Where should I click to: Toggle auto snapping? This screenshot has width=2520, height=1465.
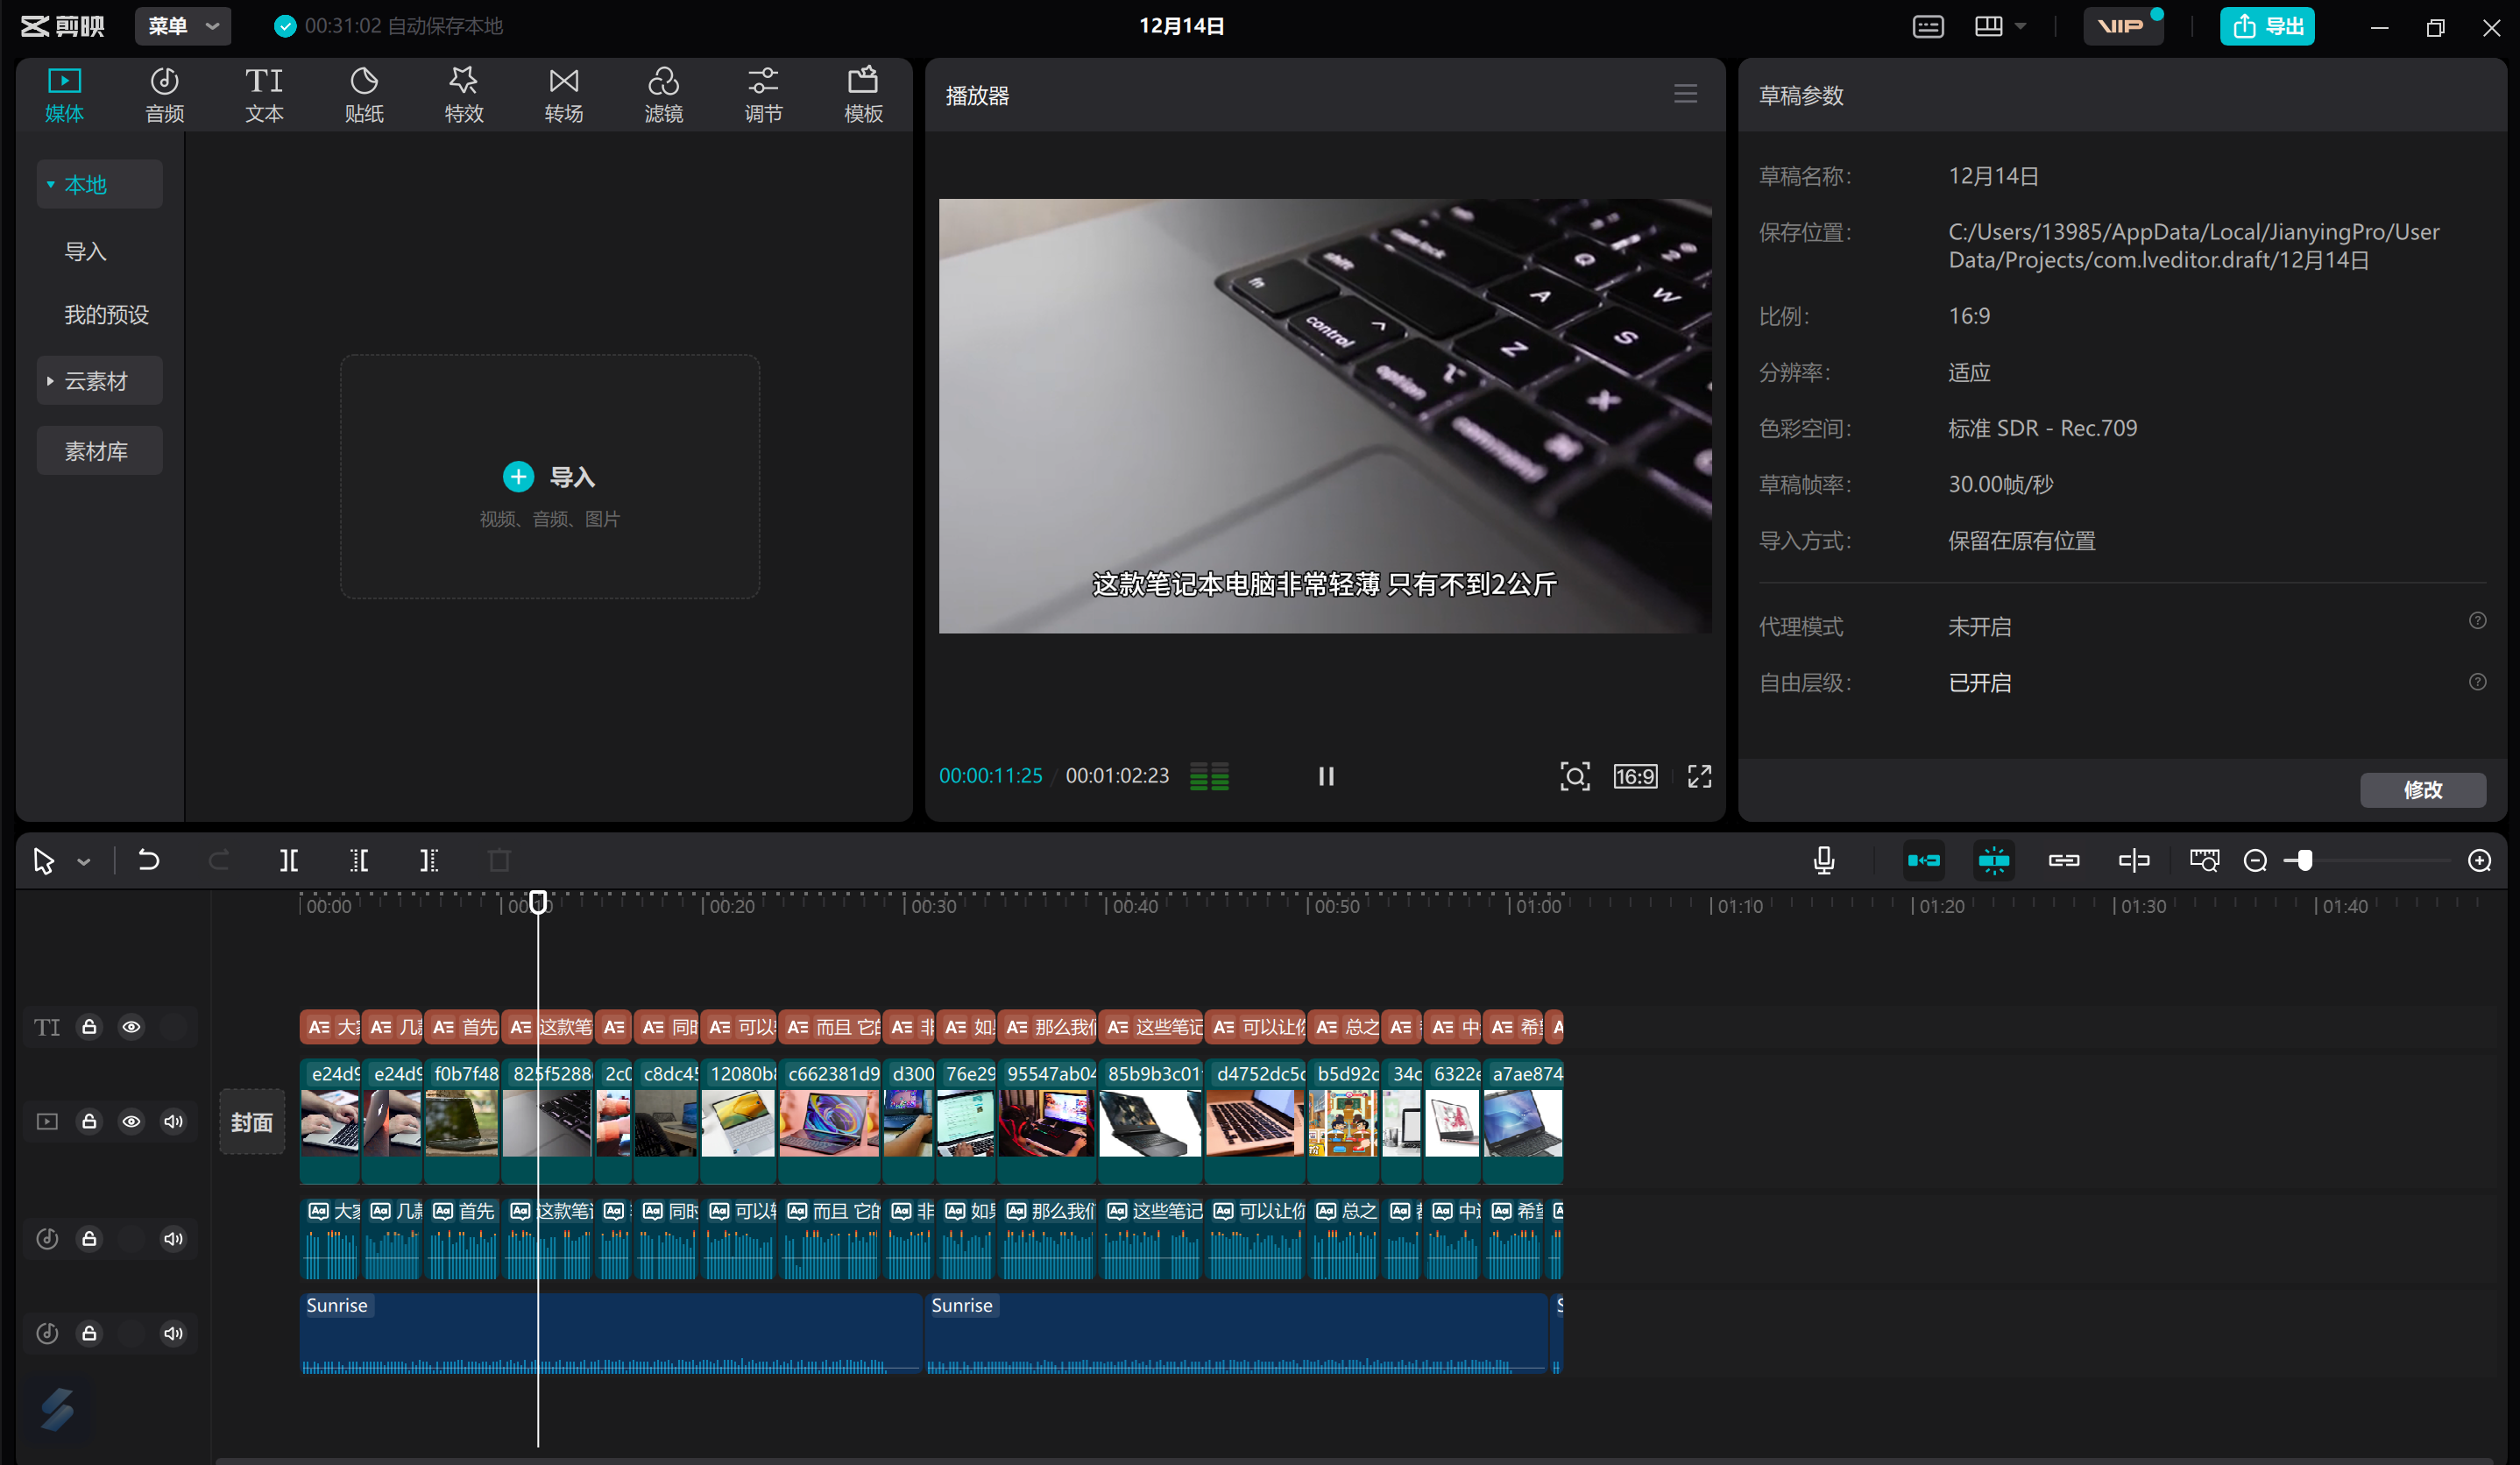(x=1993, y=860)
